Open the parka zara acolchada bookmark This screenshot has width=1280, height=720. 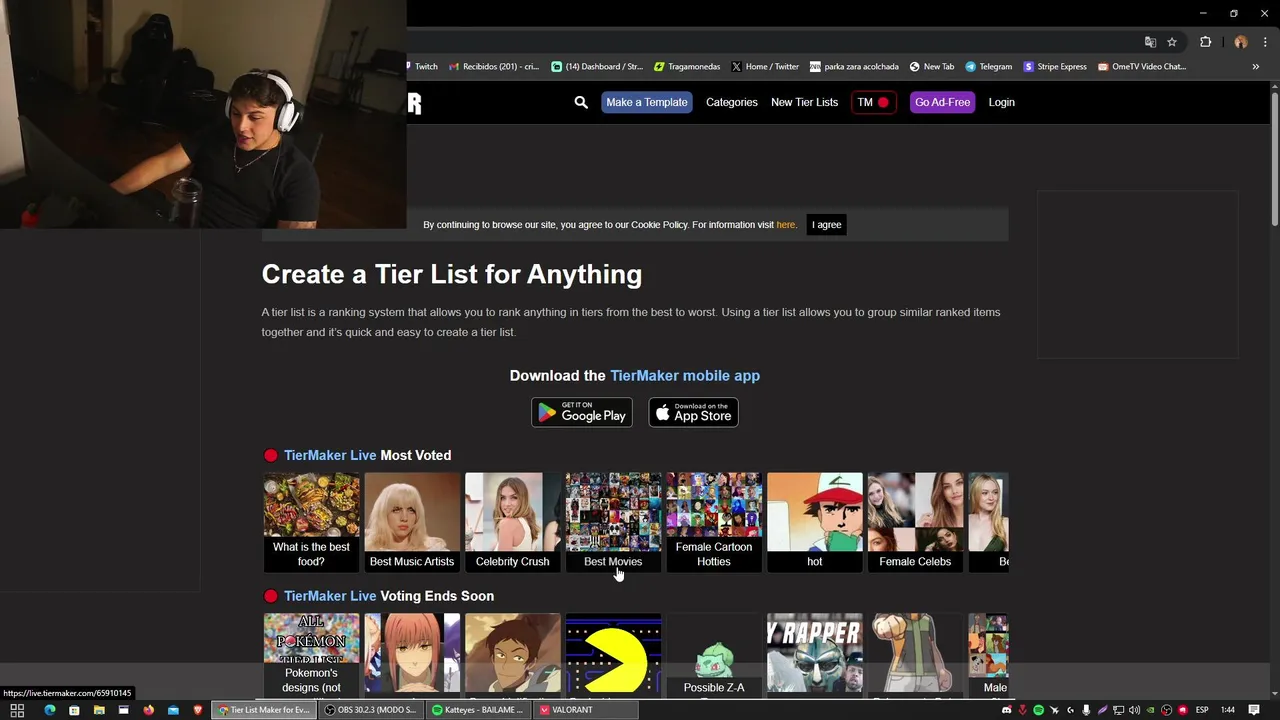(854, 67)
